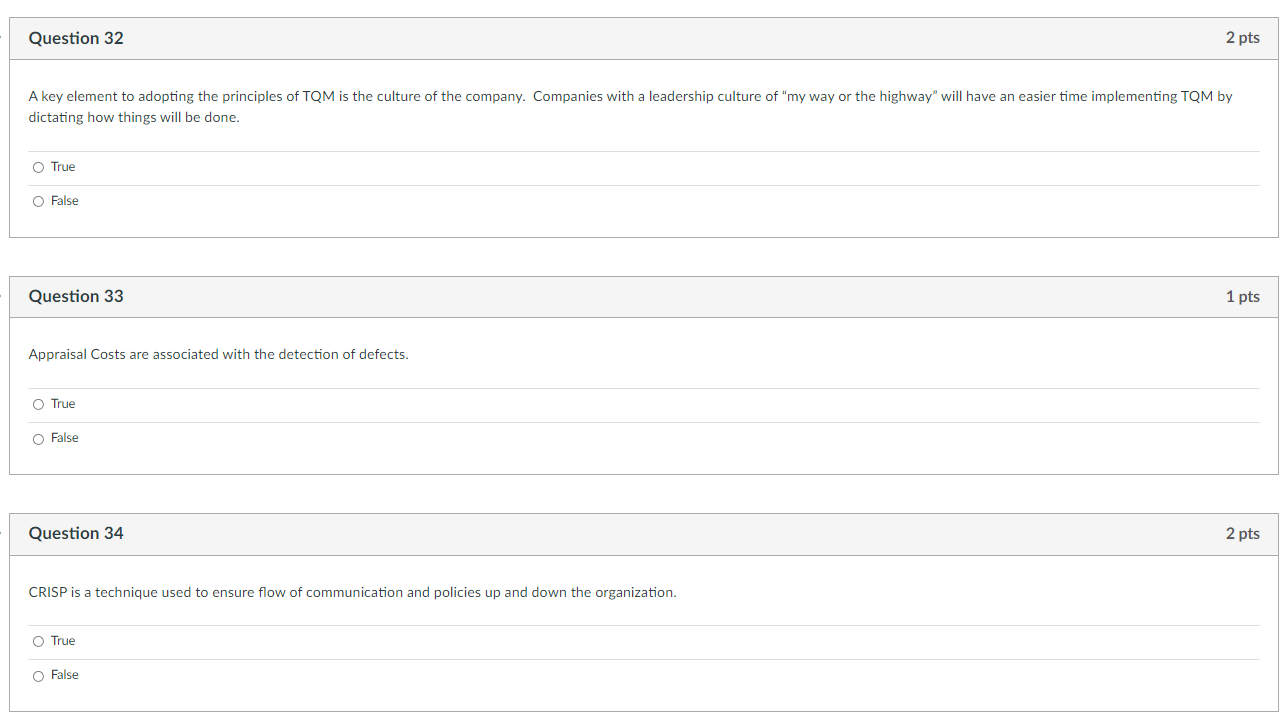The width and height of the screenshot is (1287, 719).
Task: Click the CRISP statement text in Question 34
Action: click(353, 592)
